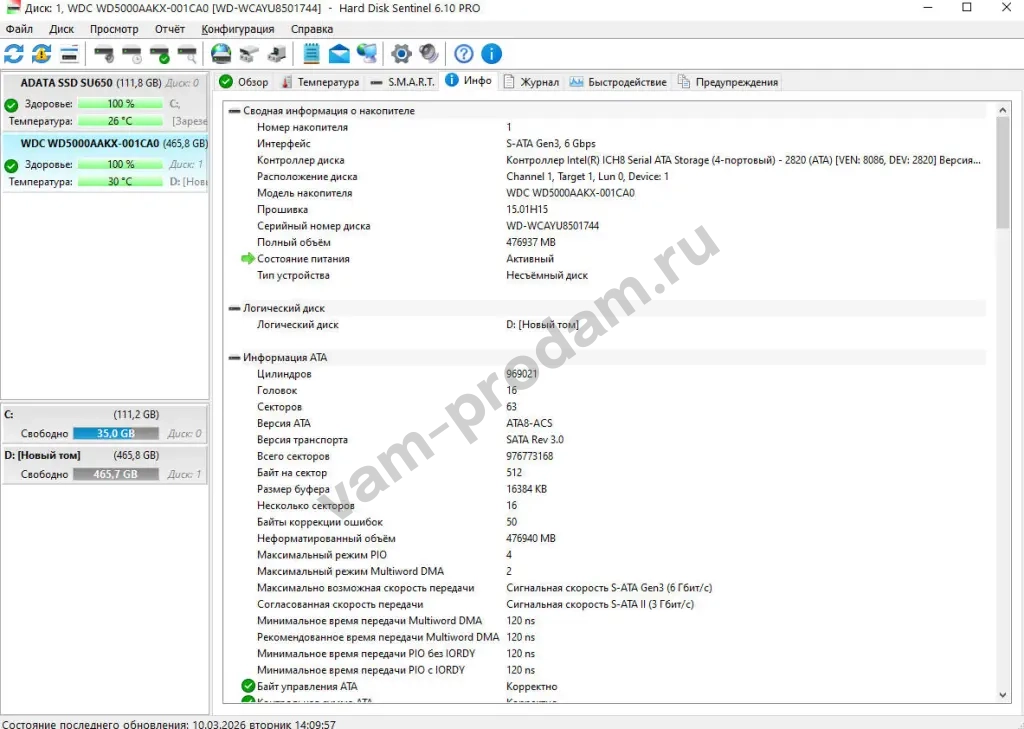The image size is (1024, 729).
Task: Click the refresh icon with yellow warning sign
Action: (41, 54)
